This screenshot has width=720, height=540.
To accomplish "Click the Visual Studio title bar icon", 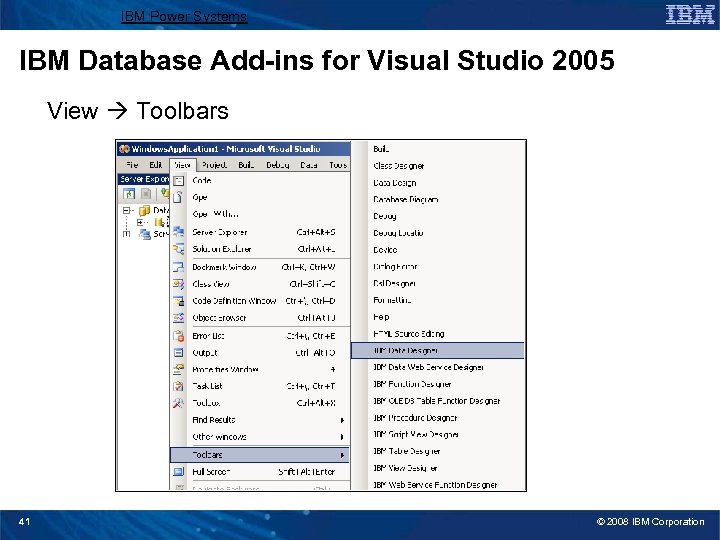I will pos(124,149).
